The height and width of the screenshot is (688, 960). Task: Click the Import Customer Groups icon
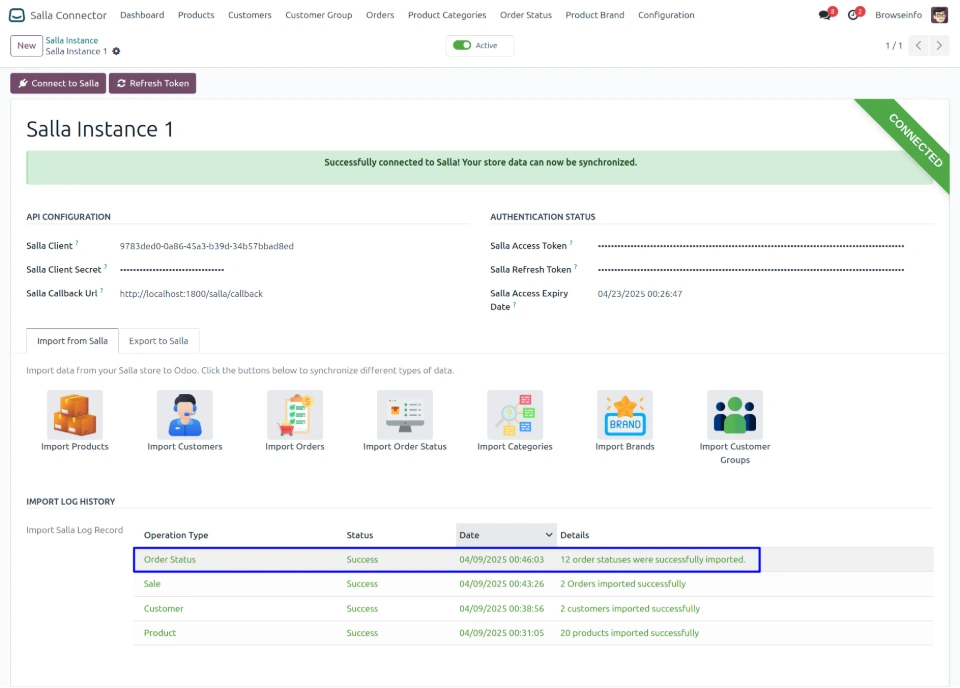[x=735, y=415]
